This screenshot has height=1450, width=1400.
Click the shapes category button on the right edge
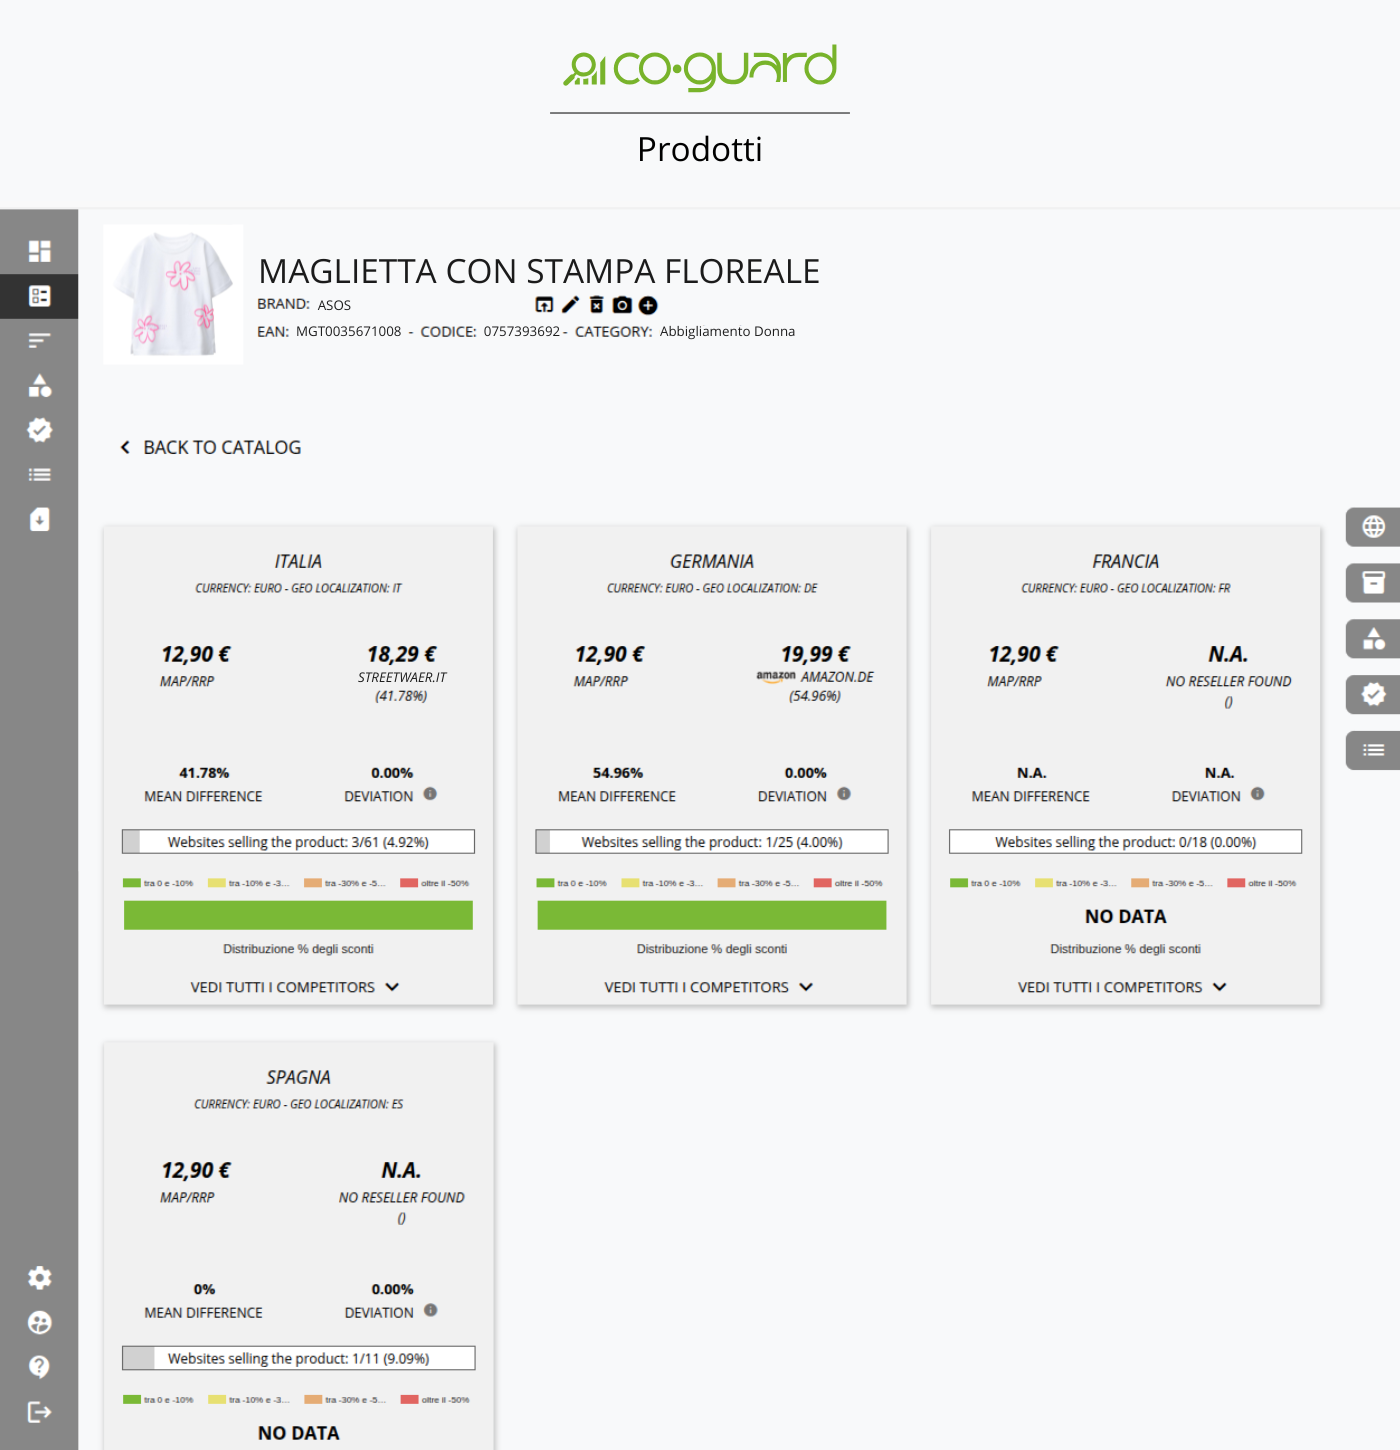coord(1373,639)
